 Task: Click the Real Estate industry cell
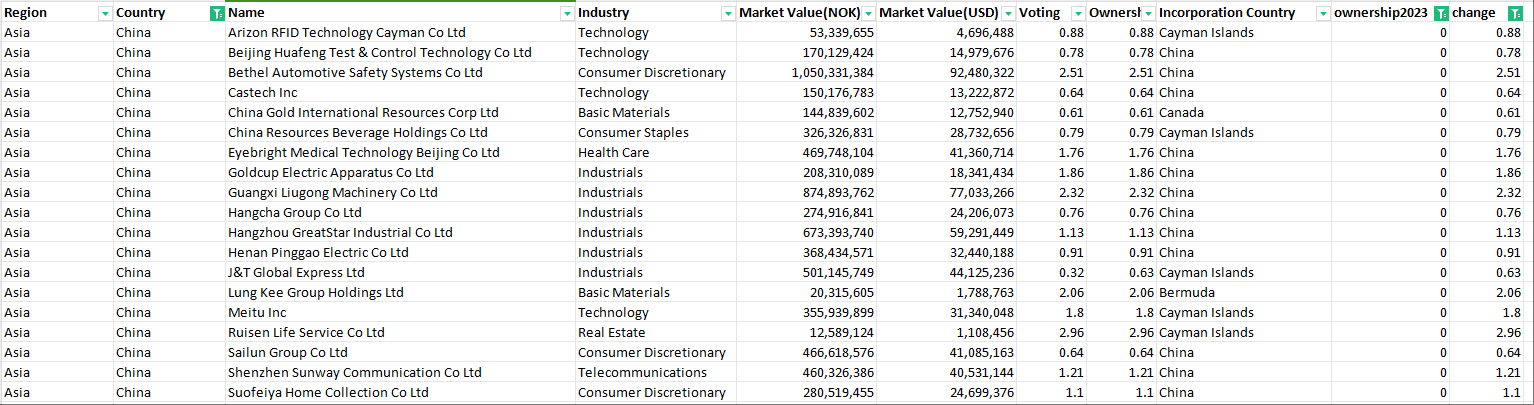click(611, 333)
